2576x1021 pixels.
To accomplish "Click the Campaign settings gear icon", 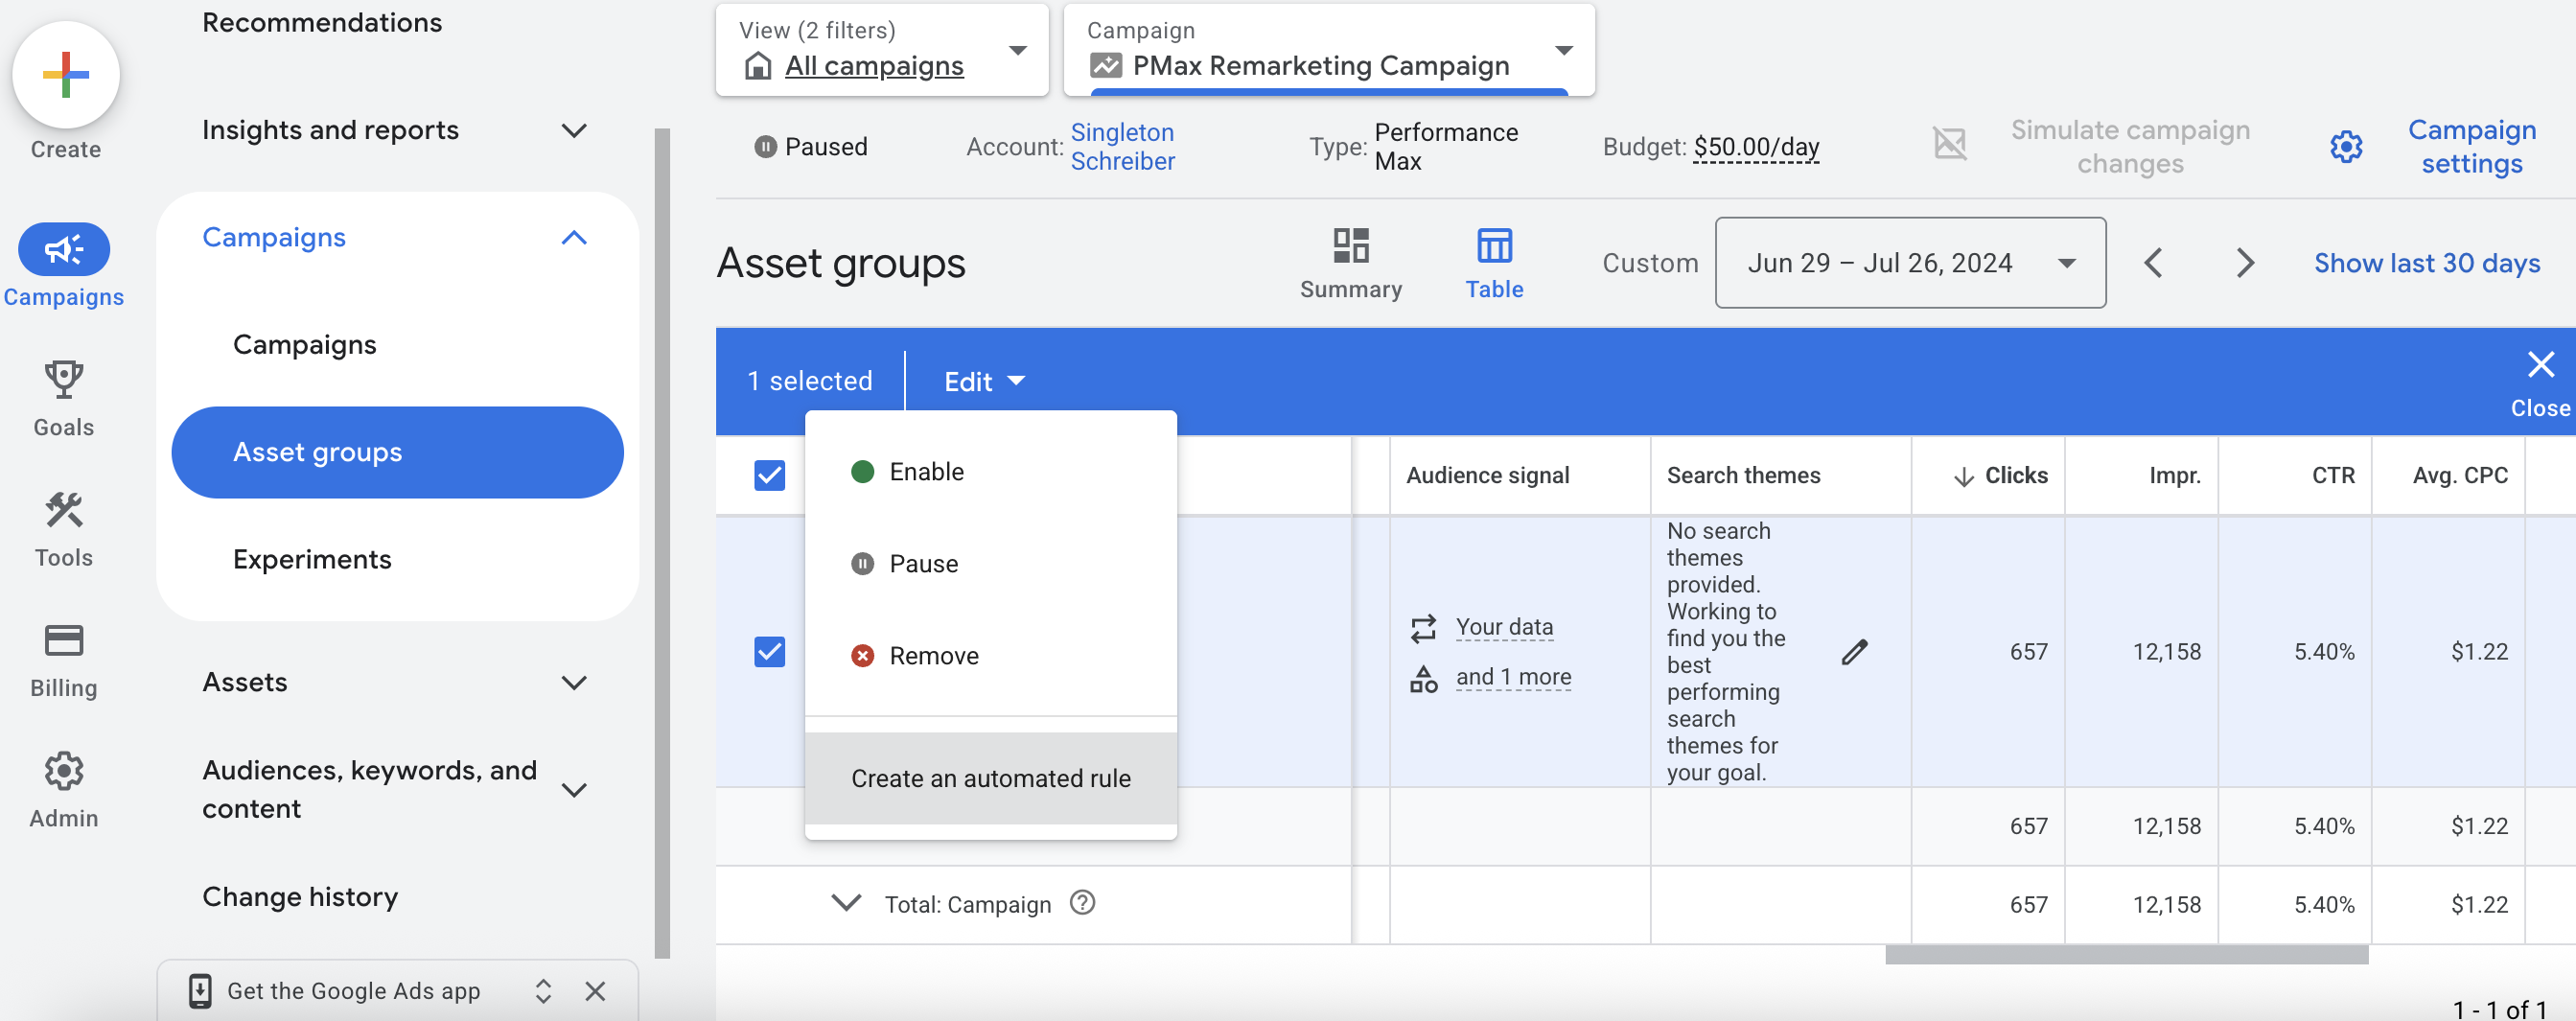I will (x=2346, y=147).
